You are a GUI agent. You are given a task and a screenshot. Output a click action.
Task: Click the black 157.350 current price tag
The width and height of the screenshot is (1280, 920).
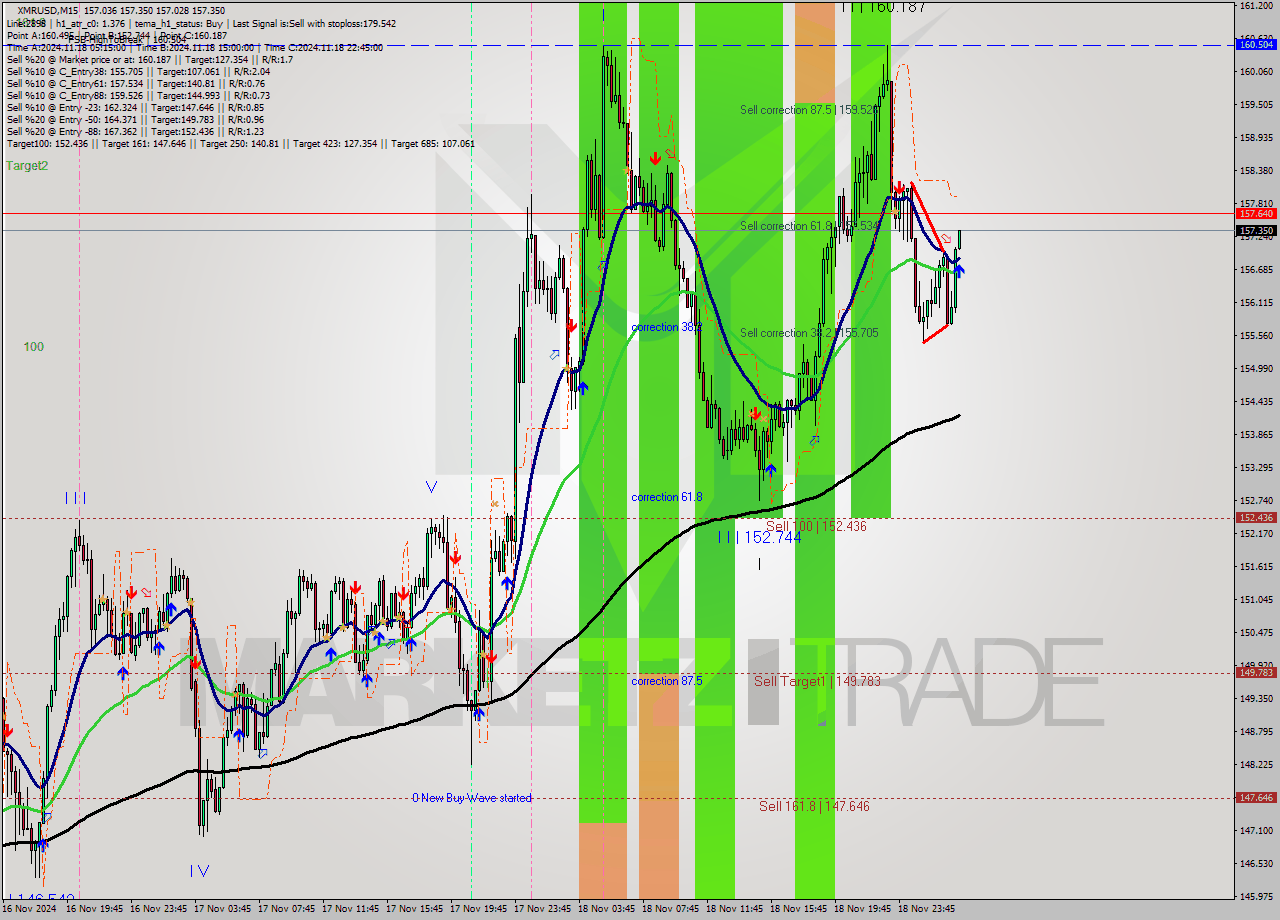1256,230
